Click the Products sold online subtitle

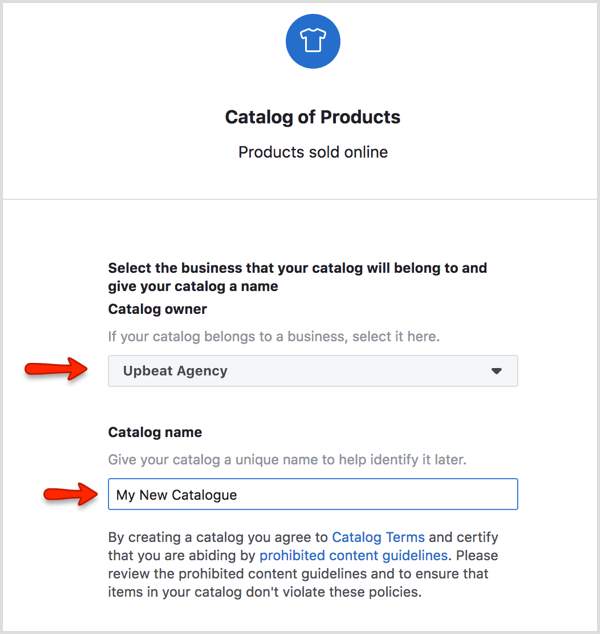point(312,152)
